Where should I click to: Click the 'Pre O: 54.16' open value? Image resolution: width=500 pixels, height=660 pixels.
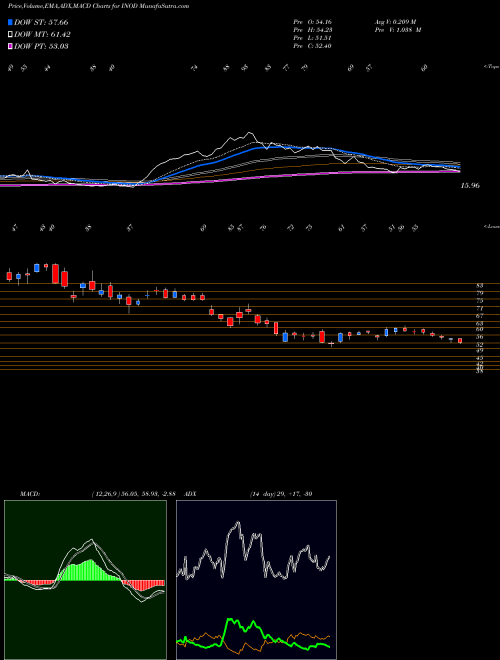coord(313,22)
